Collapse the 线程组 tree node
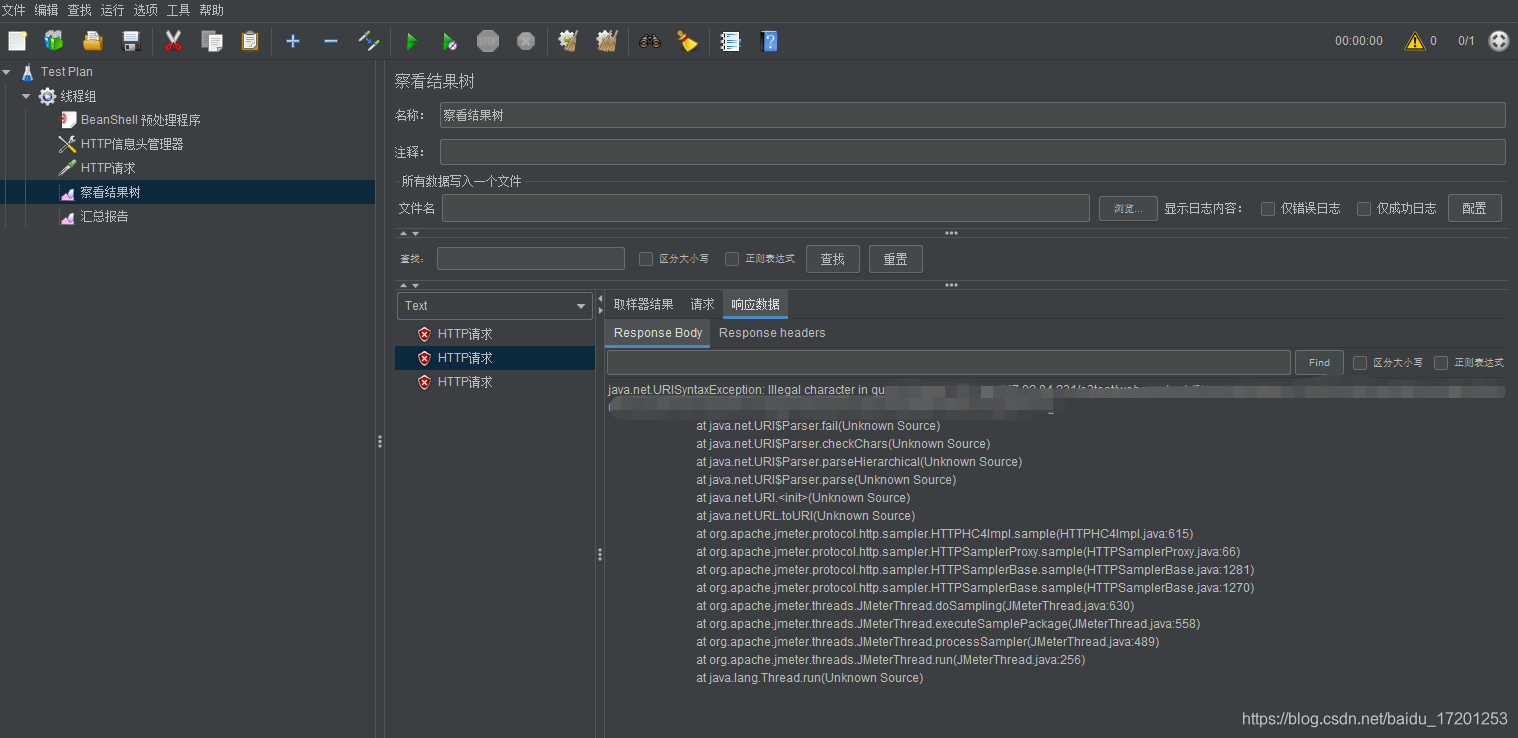This screenshot has height=738, width=1518. (x=26, y=95)
